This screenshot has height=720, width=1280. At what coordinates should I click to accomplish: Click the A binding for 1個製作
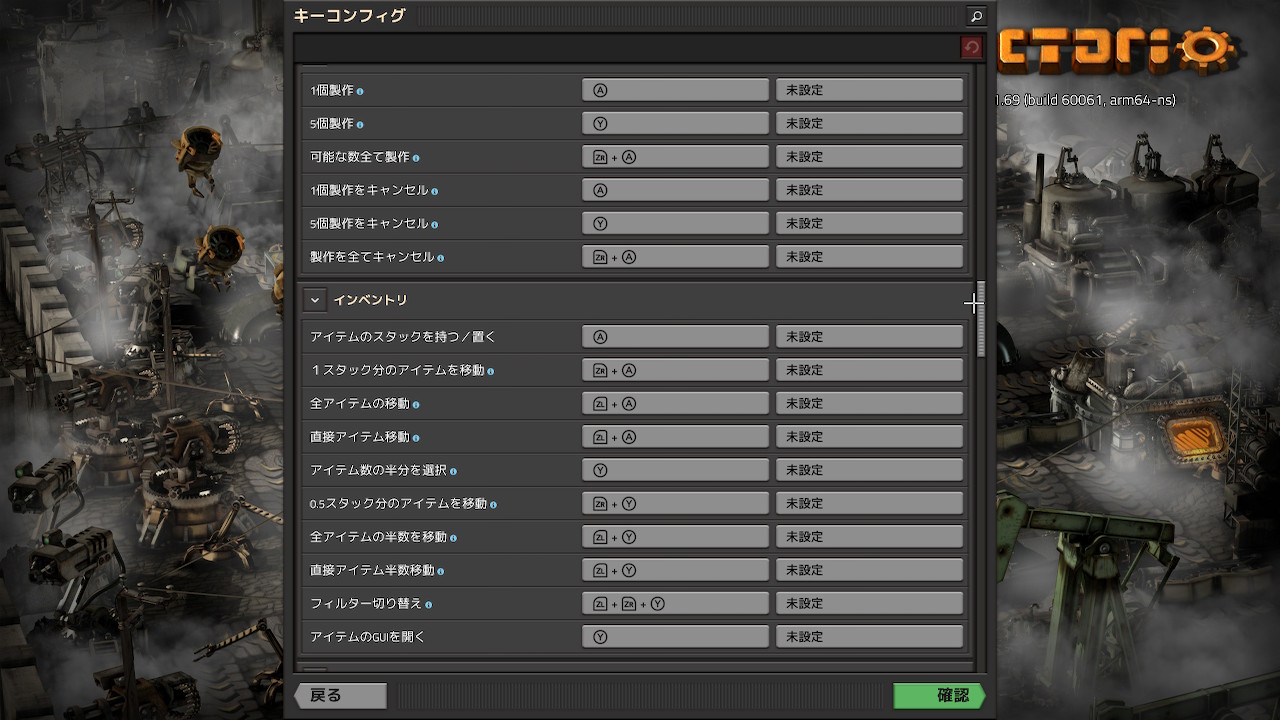675,89
